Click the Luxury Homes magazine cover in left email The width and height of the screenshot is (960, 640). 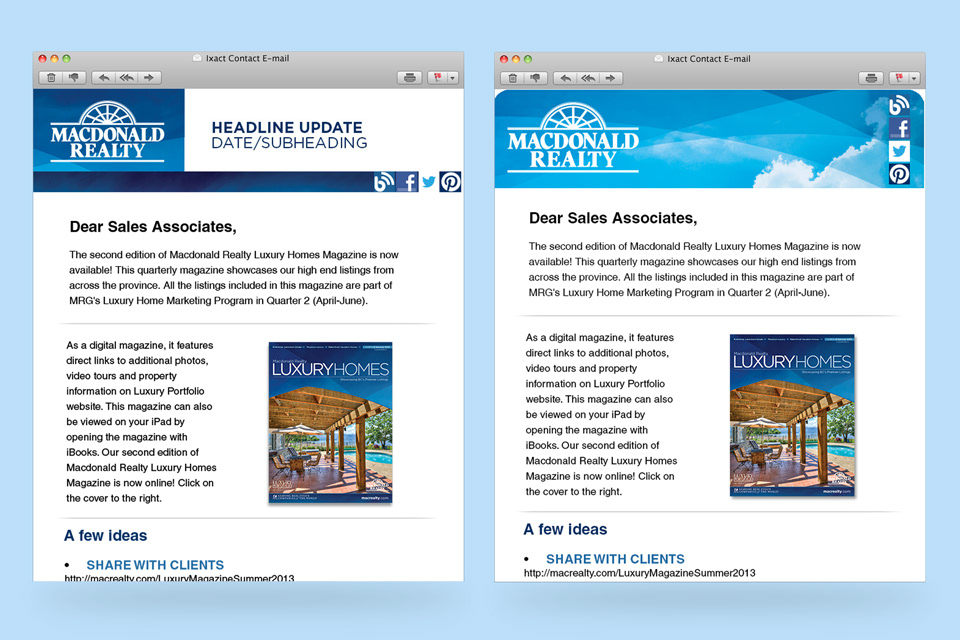tap(330, 423)
